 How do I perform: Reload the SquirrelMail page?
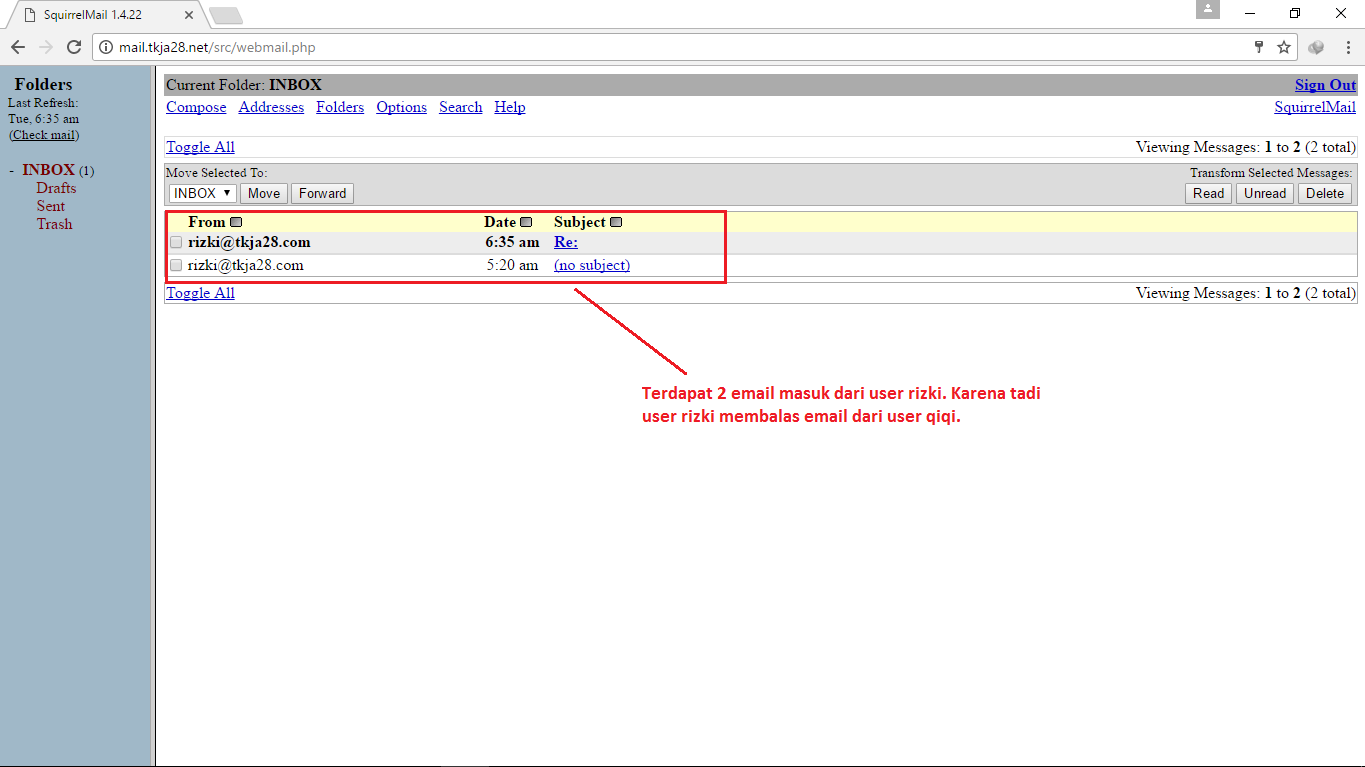(x=74, y=47)
